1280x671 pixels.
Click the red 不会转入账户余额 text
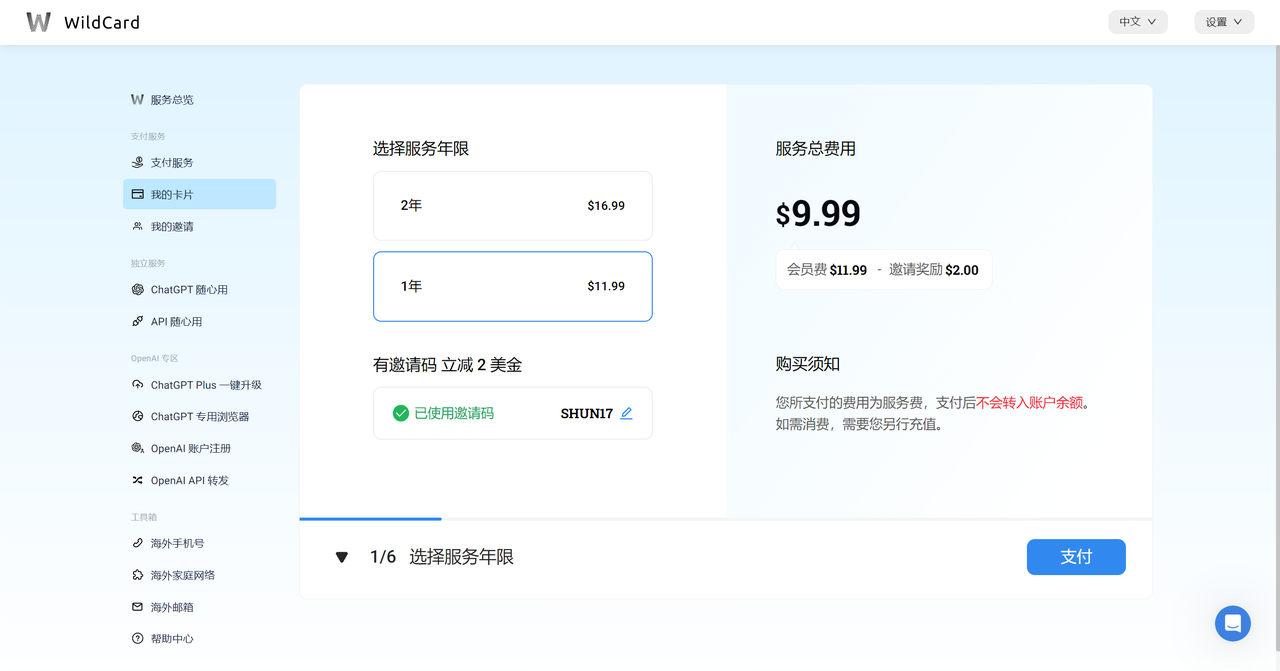(1029, 403)
